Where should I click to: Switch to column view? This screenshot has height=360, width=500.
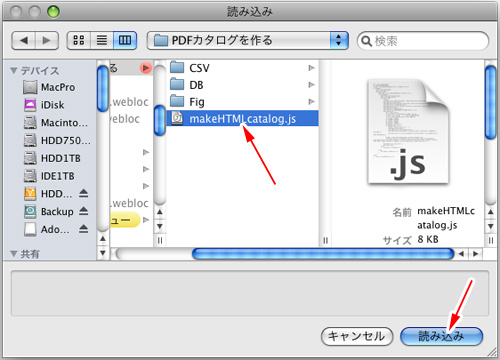tap(125, 41)
